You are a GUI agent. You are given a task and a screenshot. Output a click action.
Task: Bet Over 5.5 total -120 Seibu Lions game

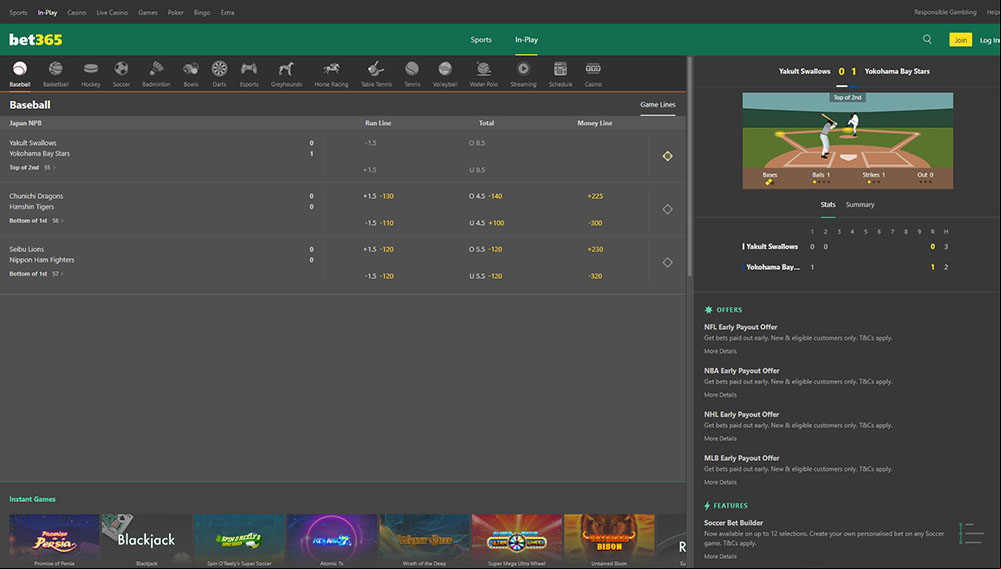pyautogui.click(x=485, y=249)
